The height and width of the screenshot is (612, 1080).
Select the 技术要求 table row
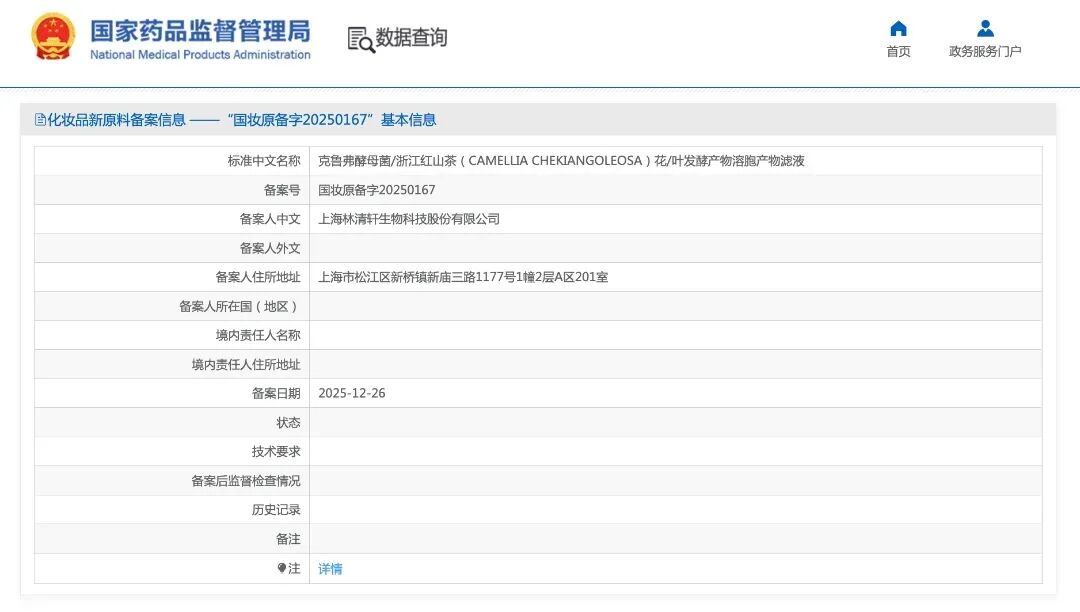pyautogui.click(x=276, y=451)
